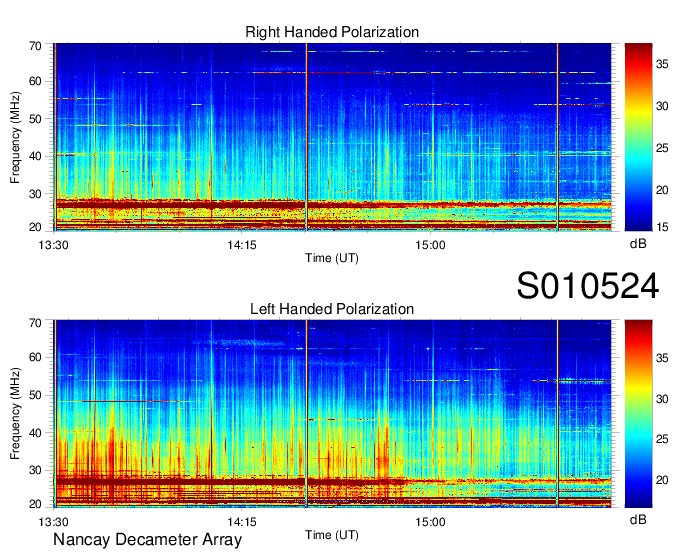Click the Left Handed Polarization title

click(332, 309)
